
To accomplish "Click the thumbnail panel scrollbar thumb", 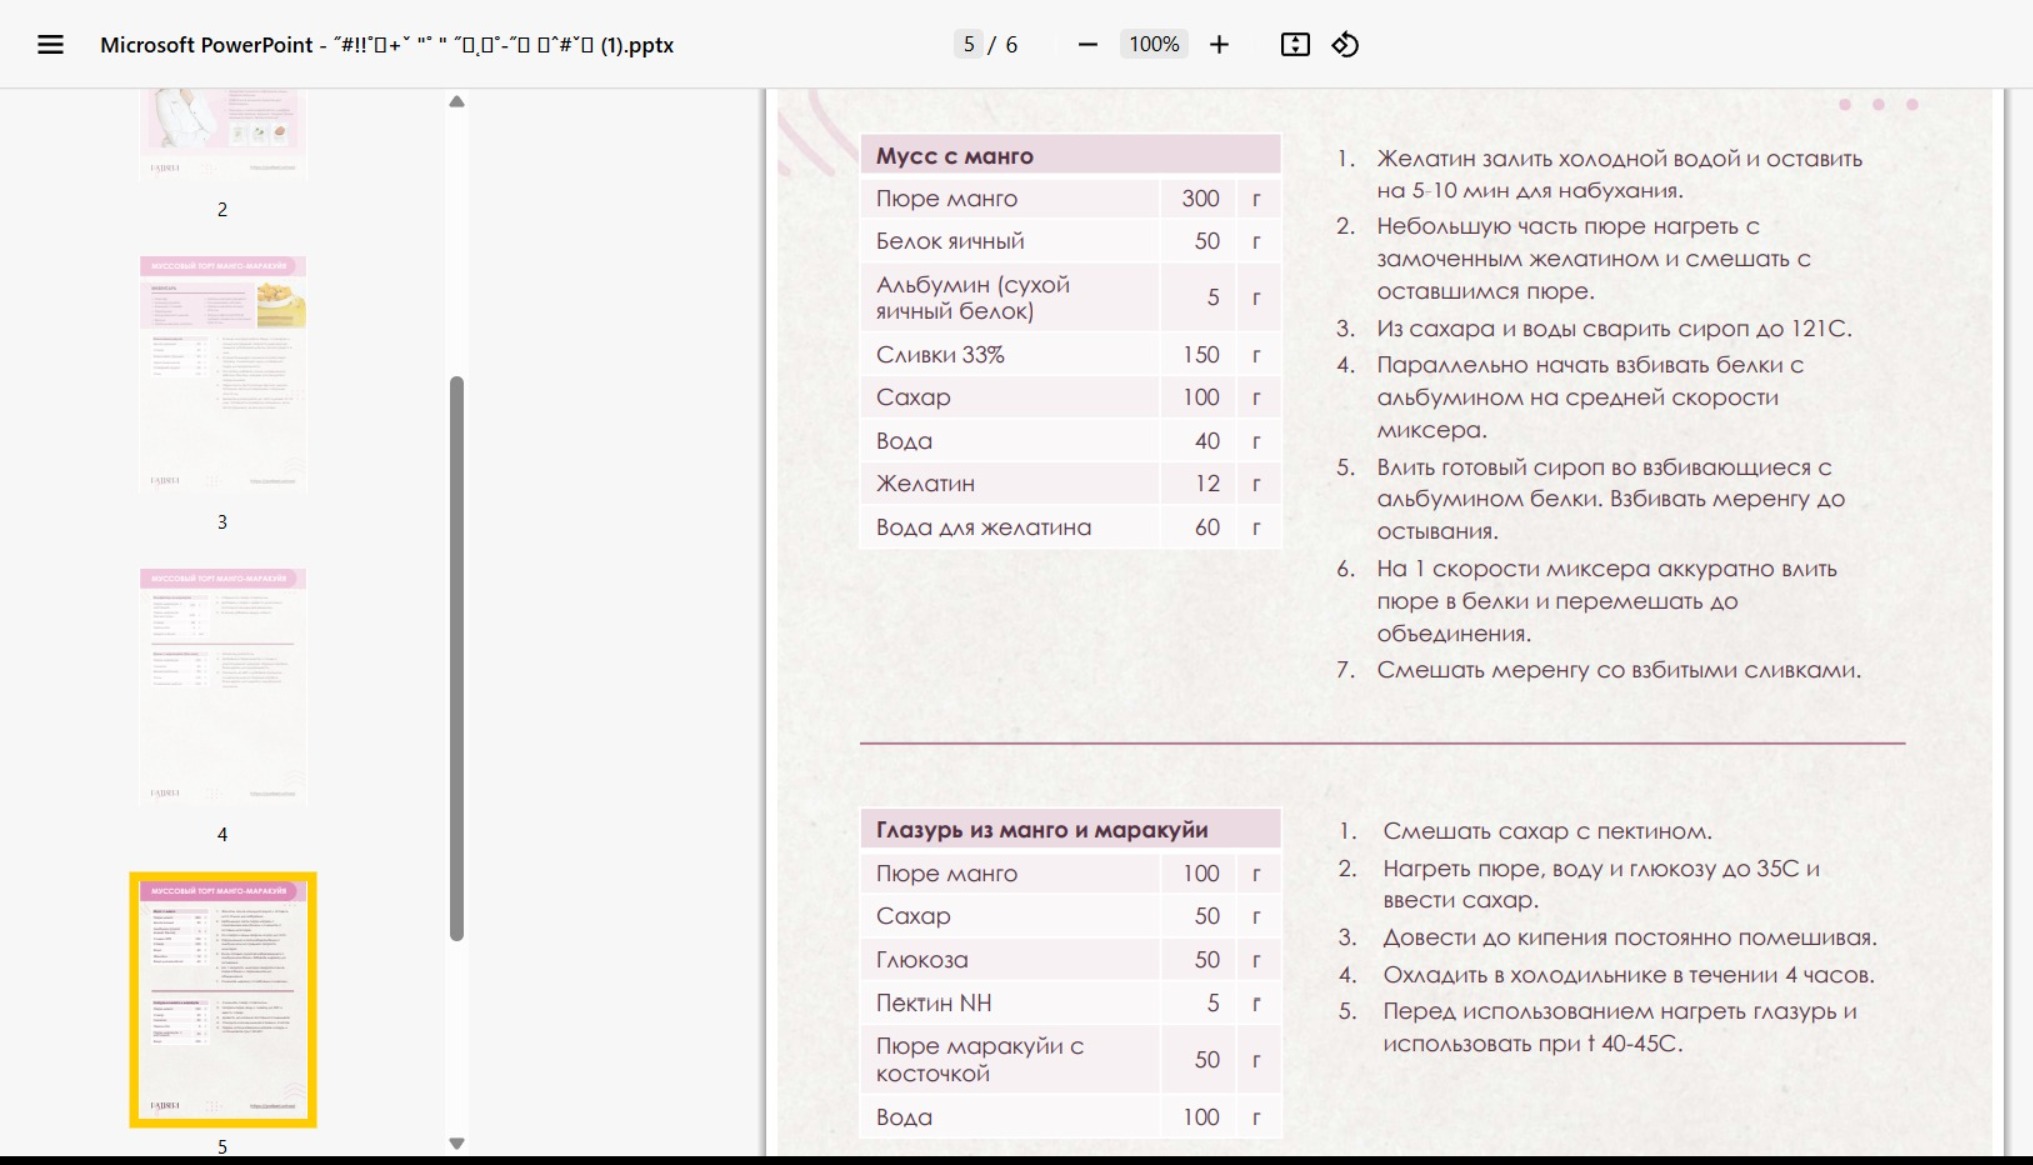I will coord(456,658).
